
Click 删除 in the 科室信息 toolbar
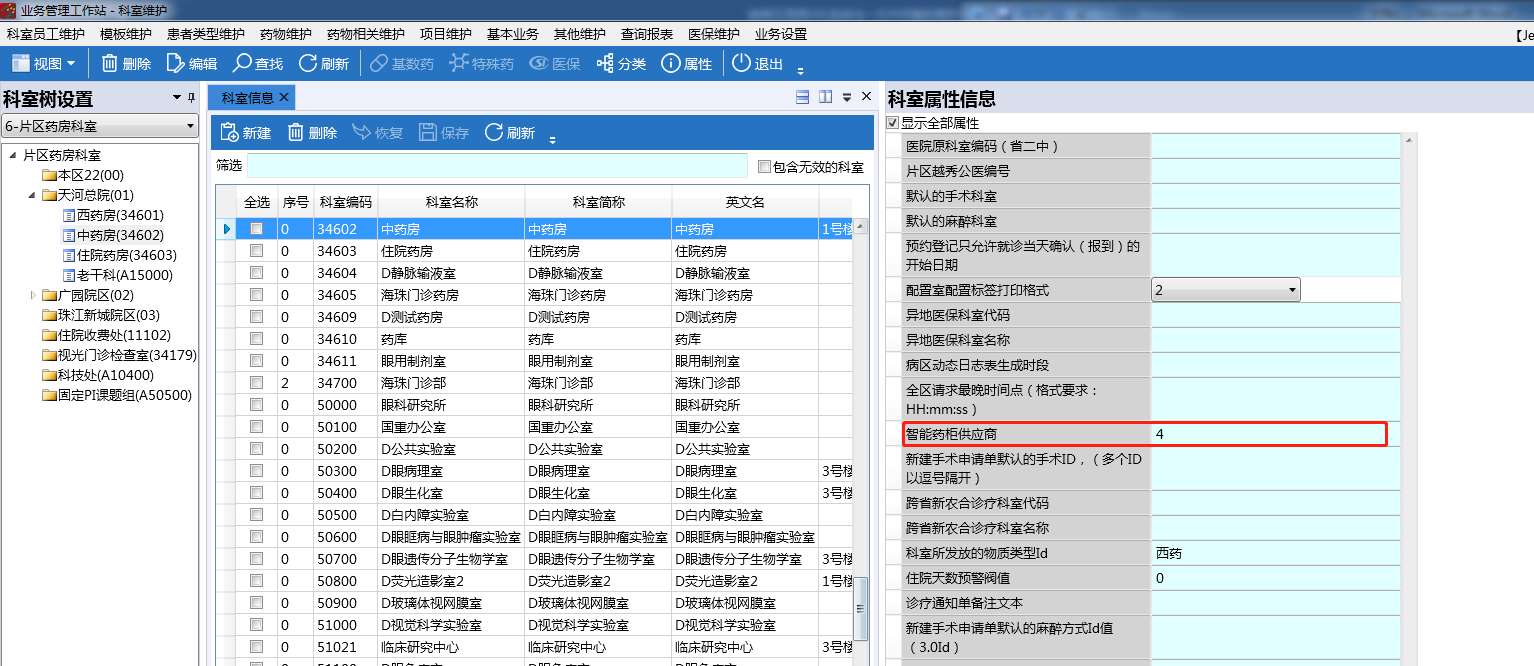tap(311, 133)
